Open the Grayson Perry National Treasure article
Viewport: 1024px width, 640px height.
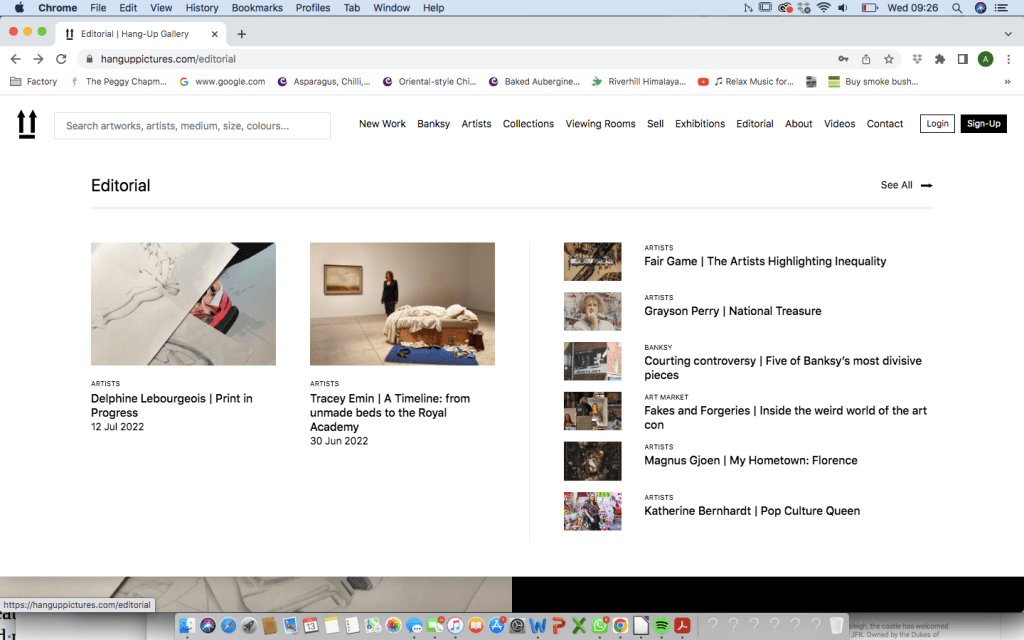[x=732, y=311]
